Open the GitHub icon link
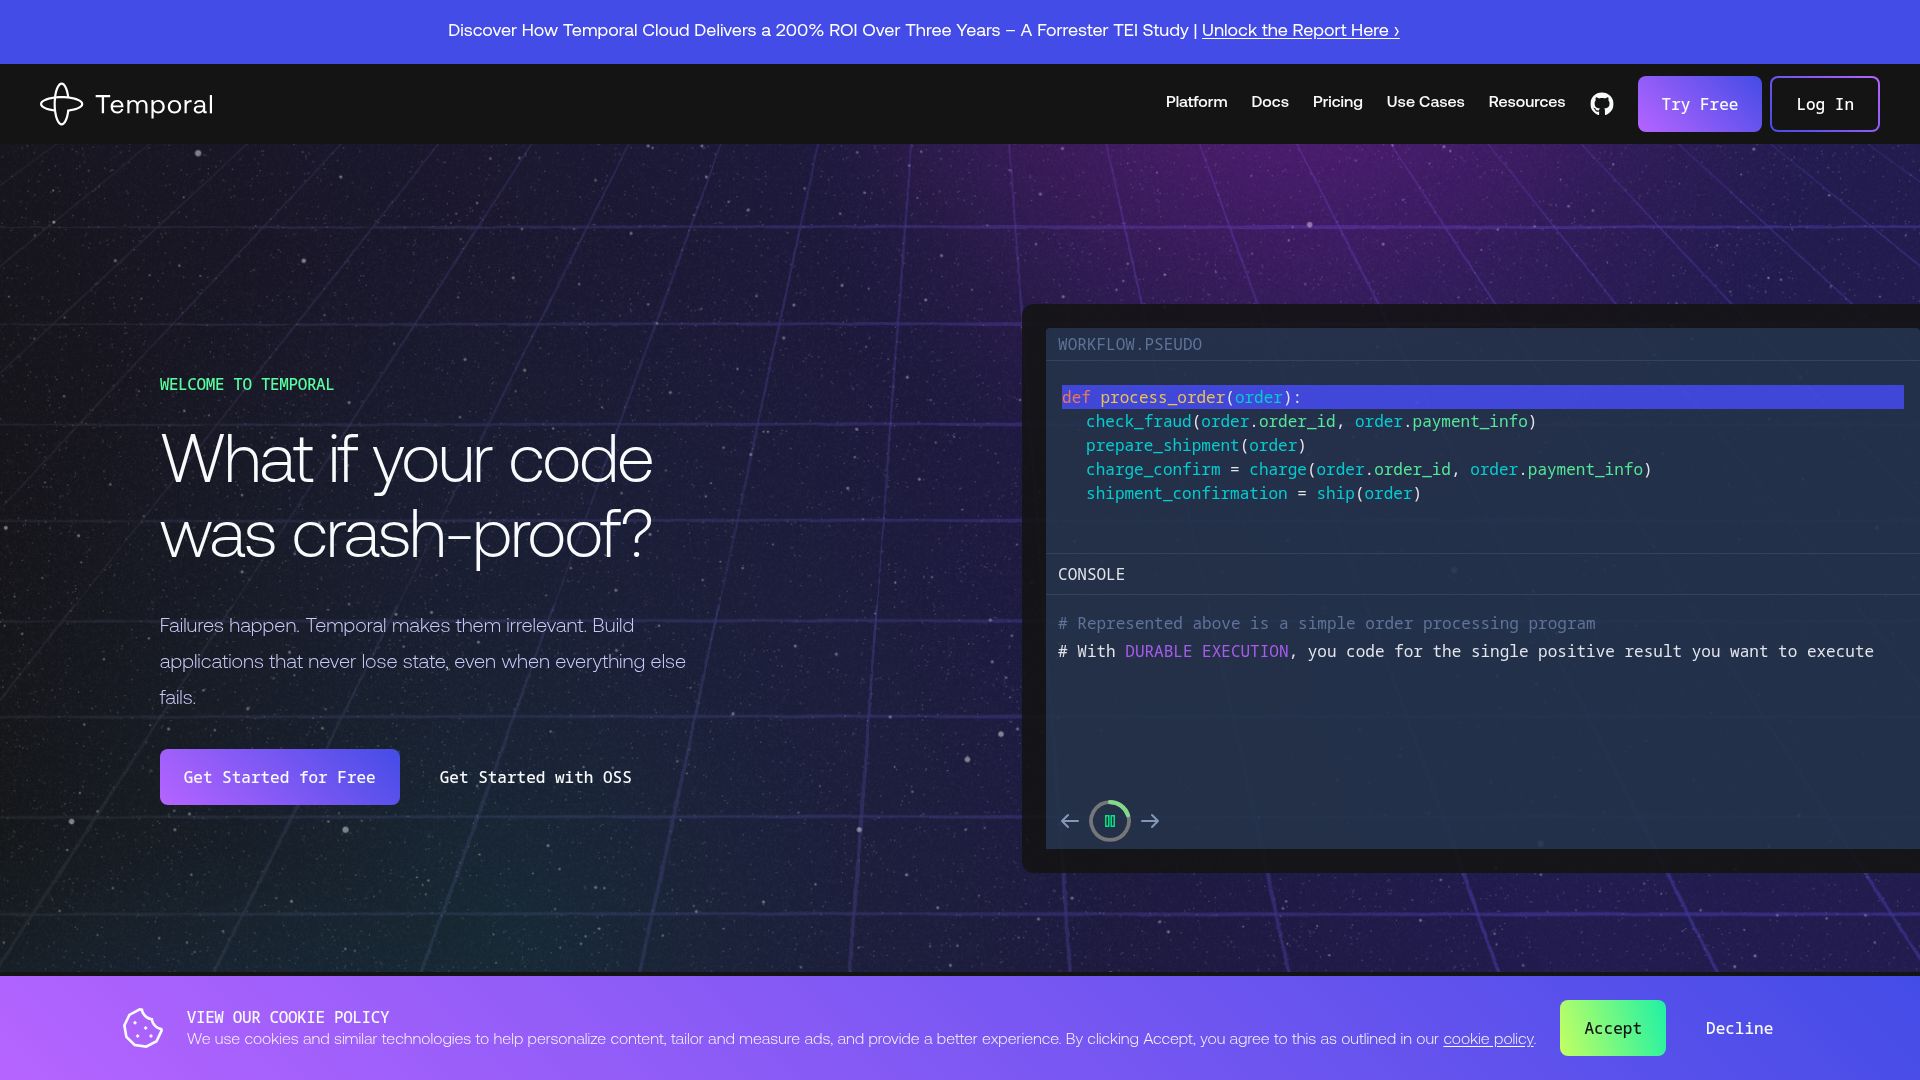This screenshot has height=1080, width=1920. click(1601, 104)
